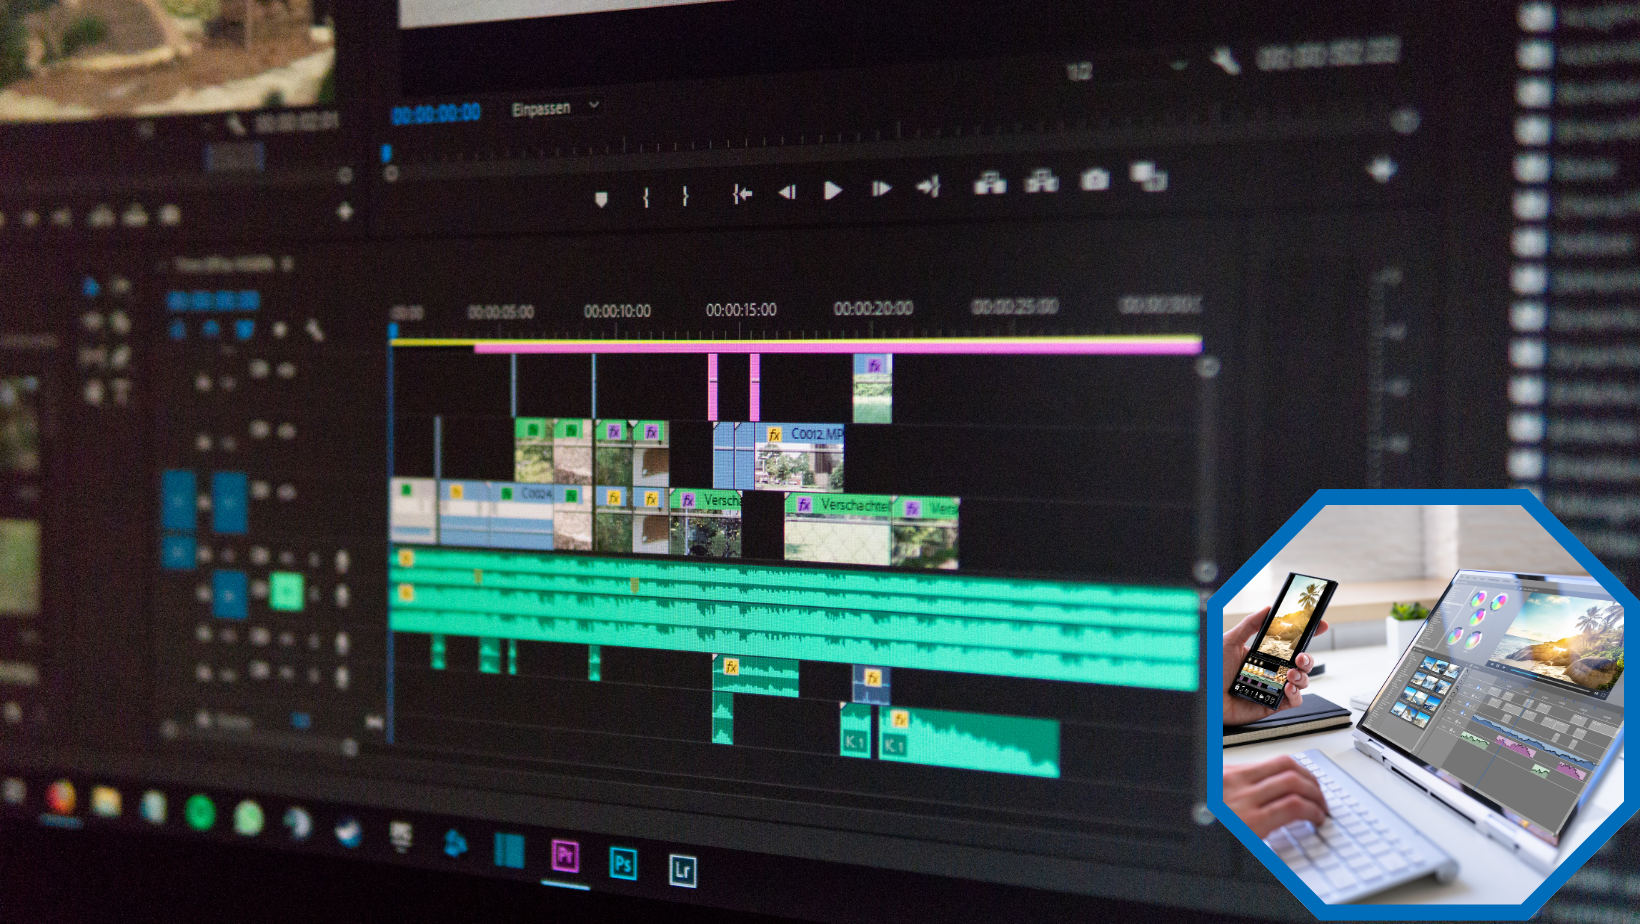Click the blue 00:00:00:00 program timecode

(x=436, y=114)
